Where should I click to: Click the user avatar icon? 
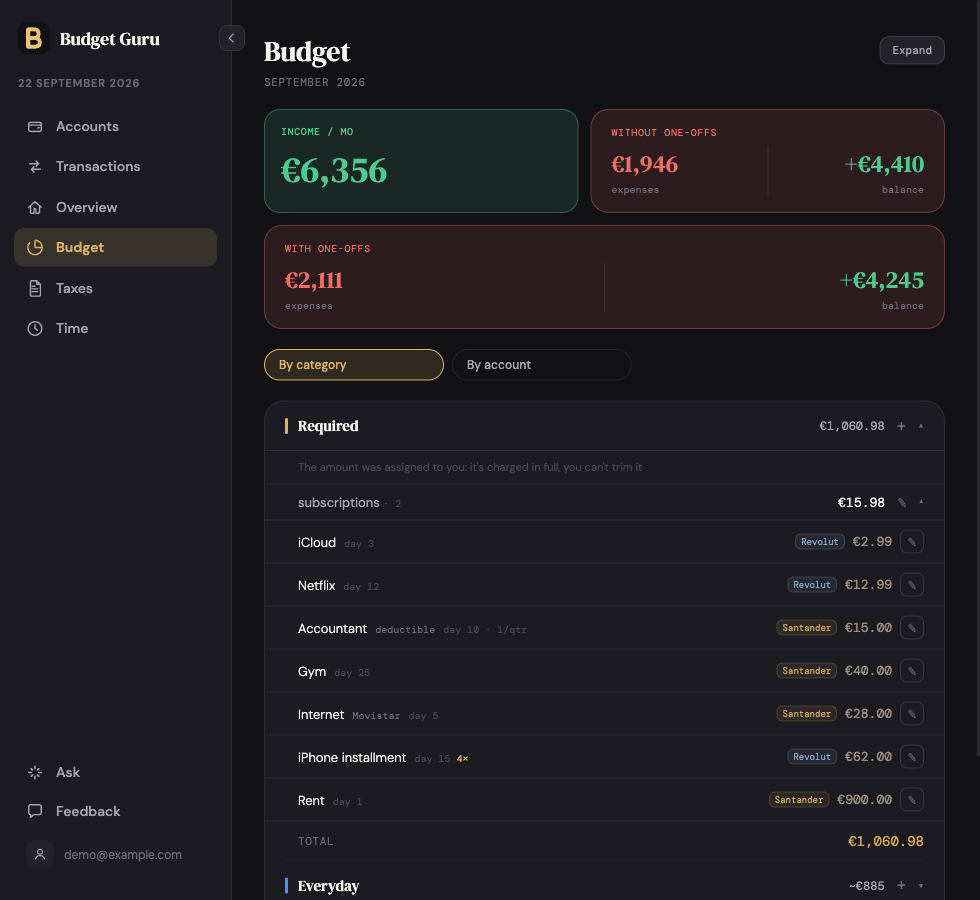tap(40, 854)
